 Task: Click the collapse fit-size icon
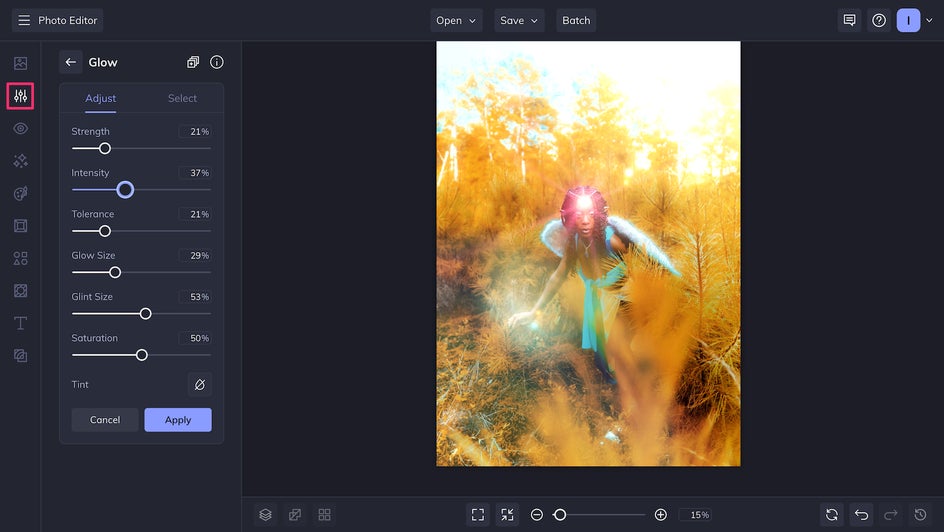508,515
